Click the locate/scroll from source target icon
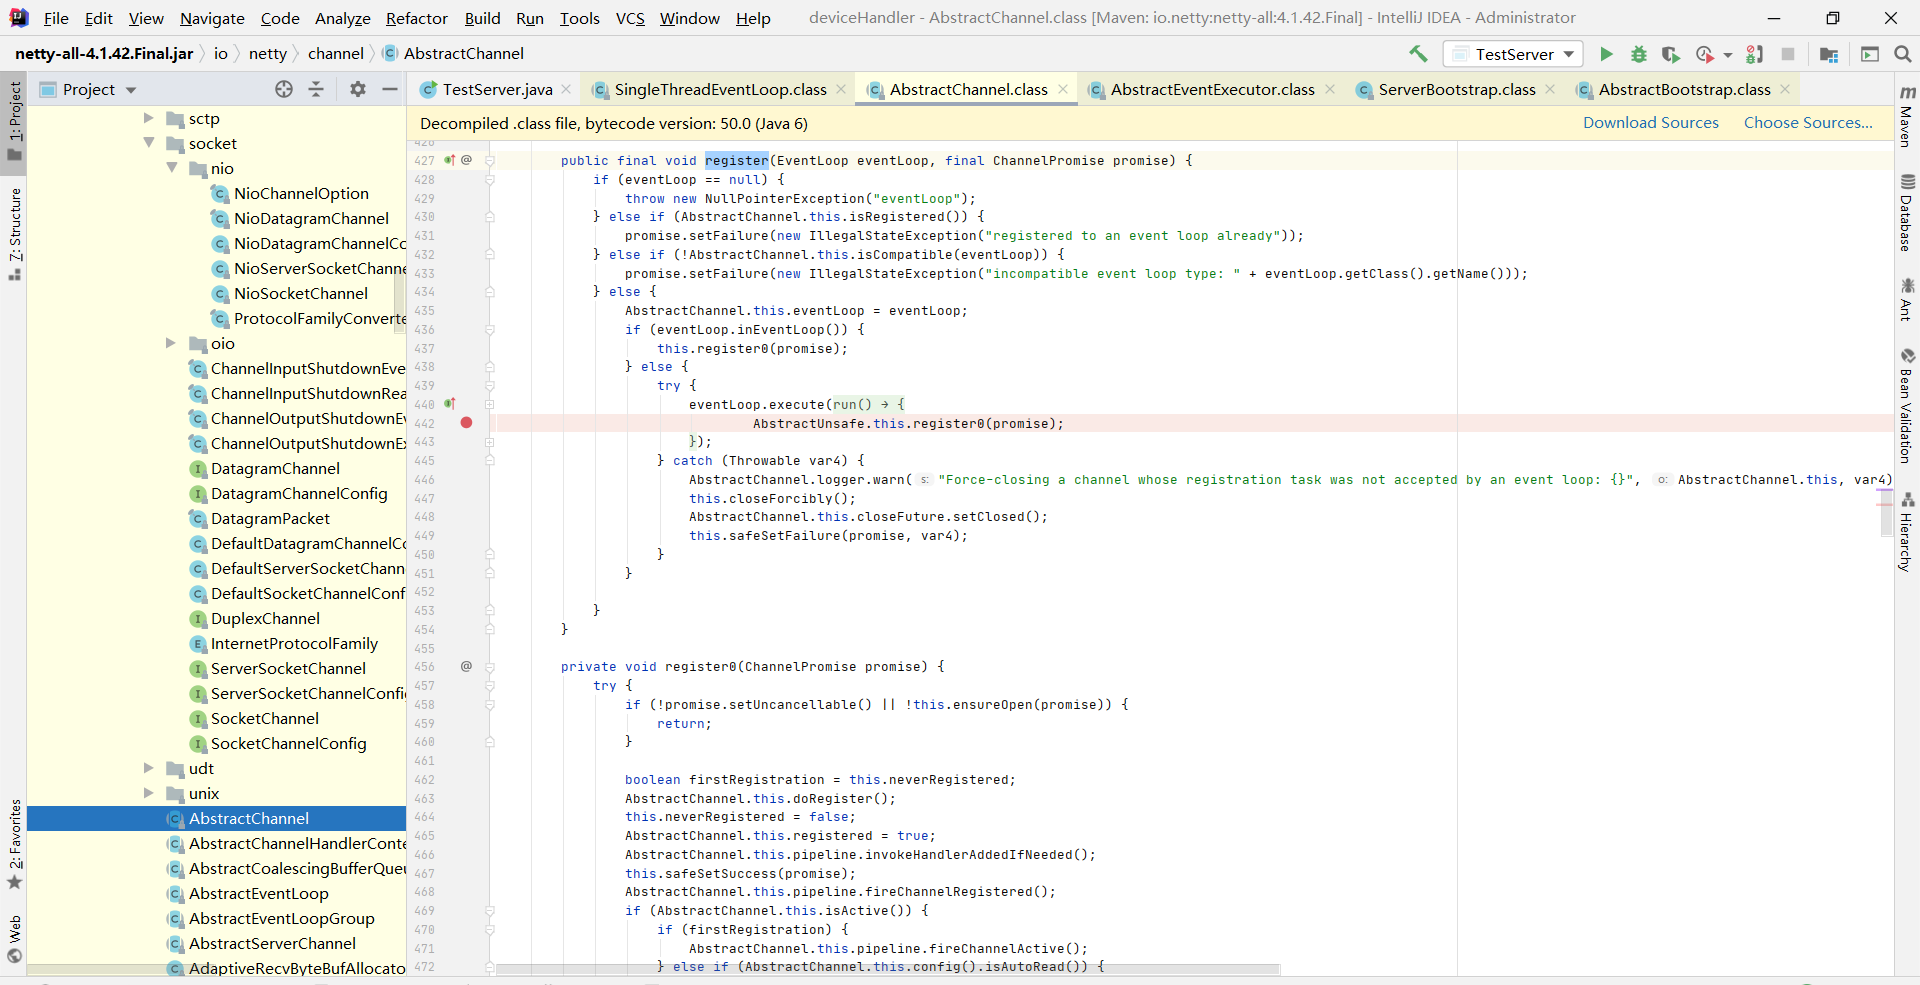This screenshot has height=985, width=1920. (284, 89)
